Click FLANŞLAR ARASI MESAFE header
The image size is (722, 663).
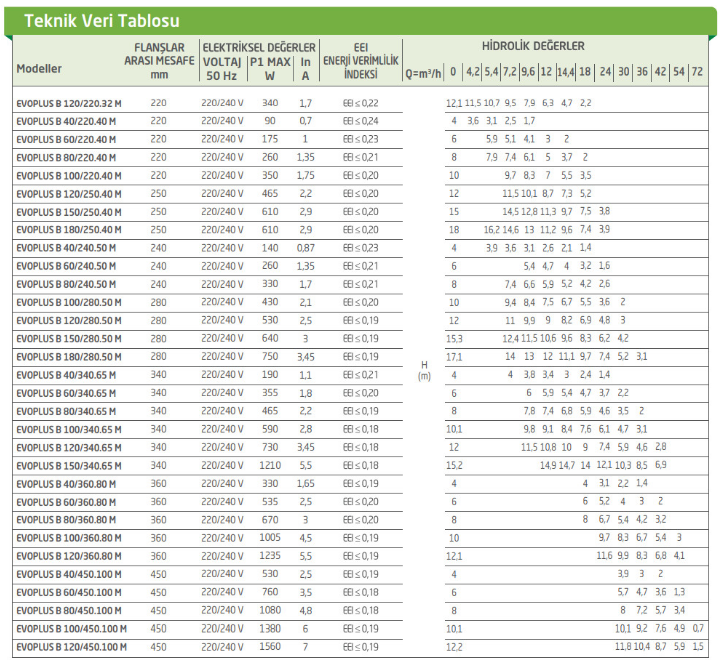coord(159,61)
